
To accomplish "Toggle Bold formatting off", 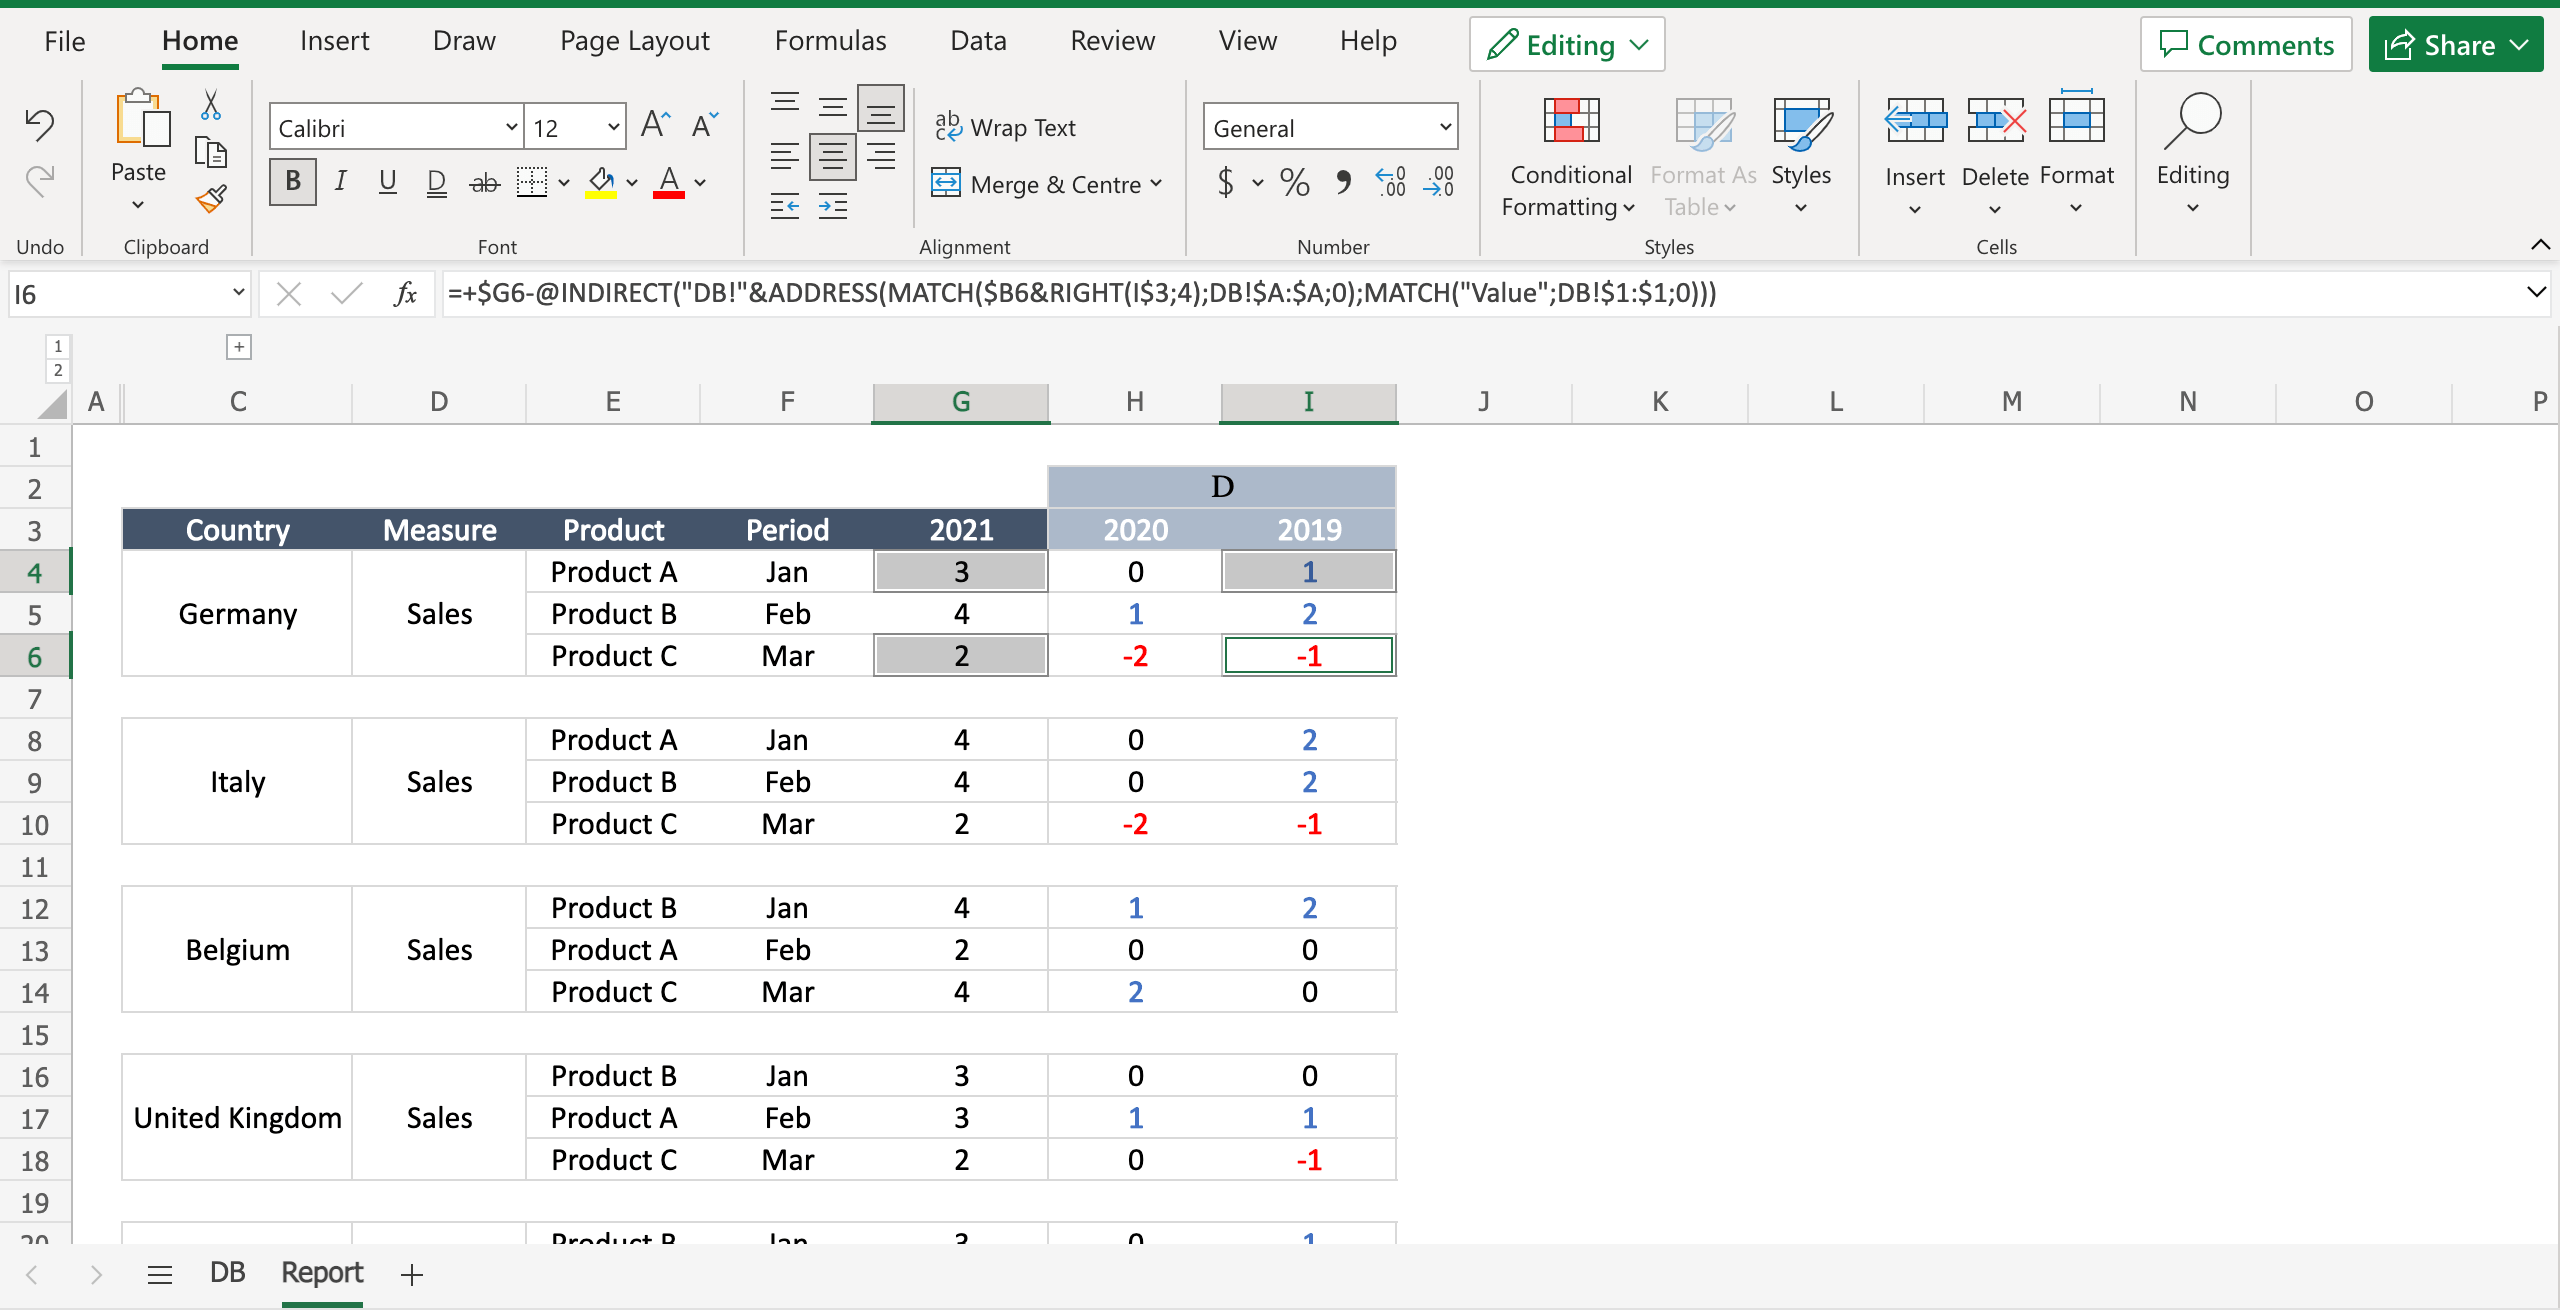I will click(x=292, y=182).
